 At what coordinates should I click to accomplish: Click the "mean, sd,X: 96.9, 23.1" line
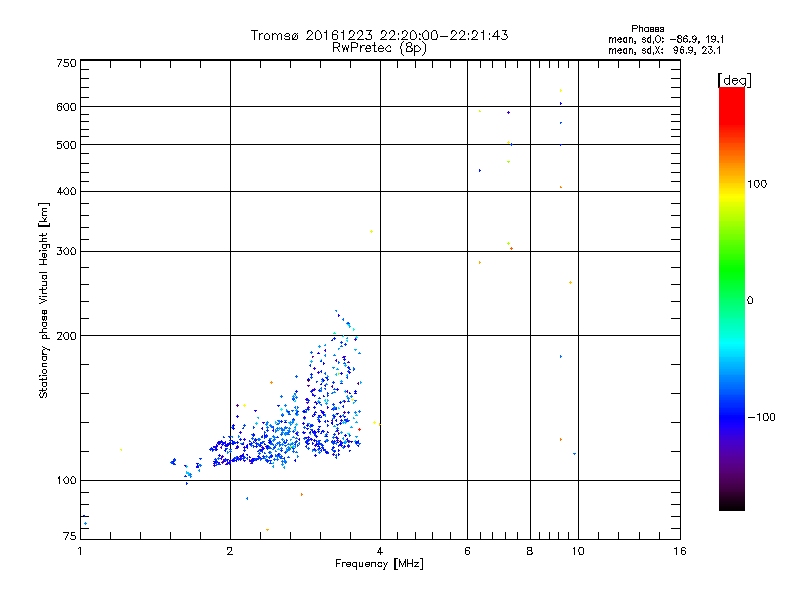tap(664, 51)
